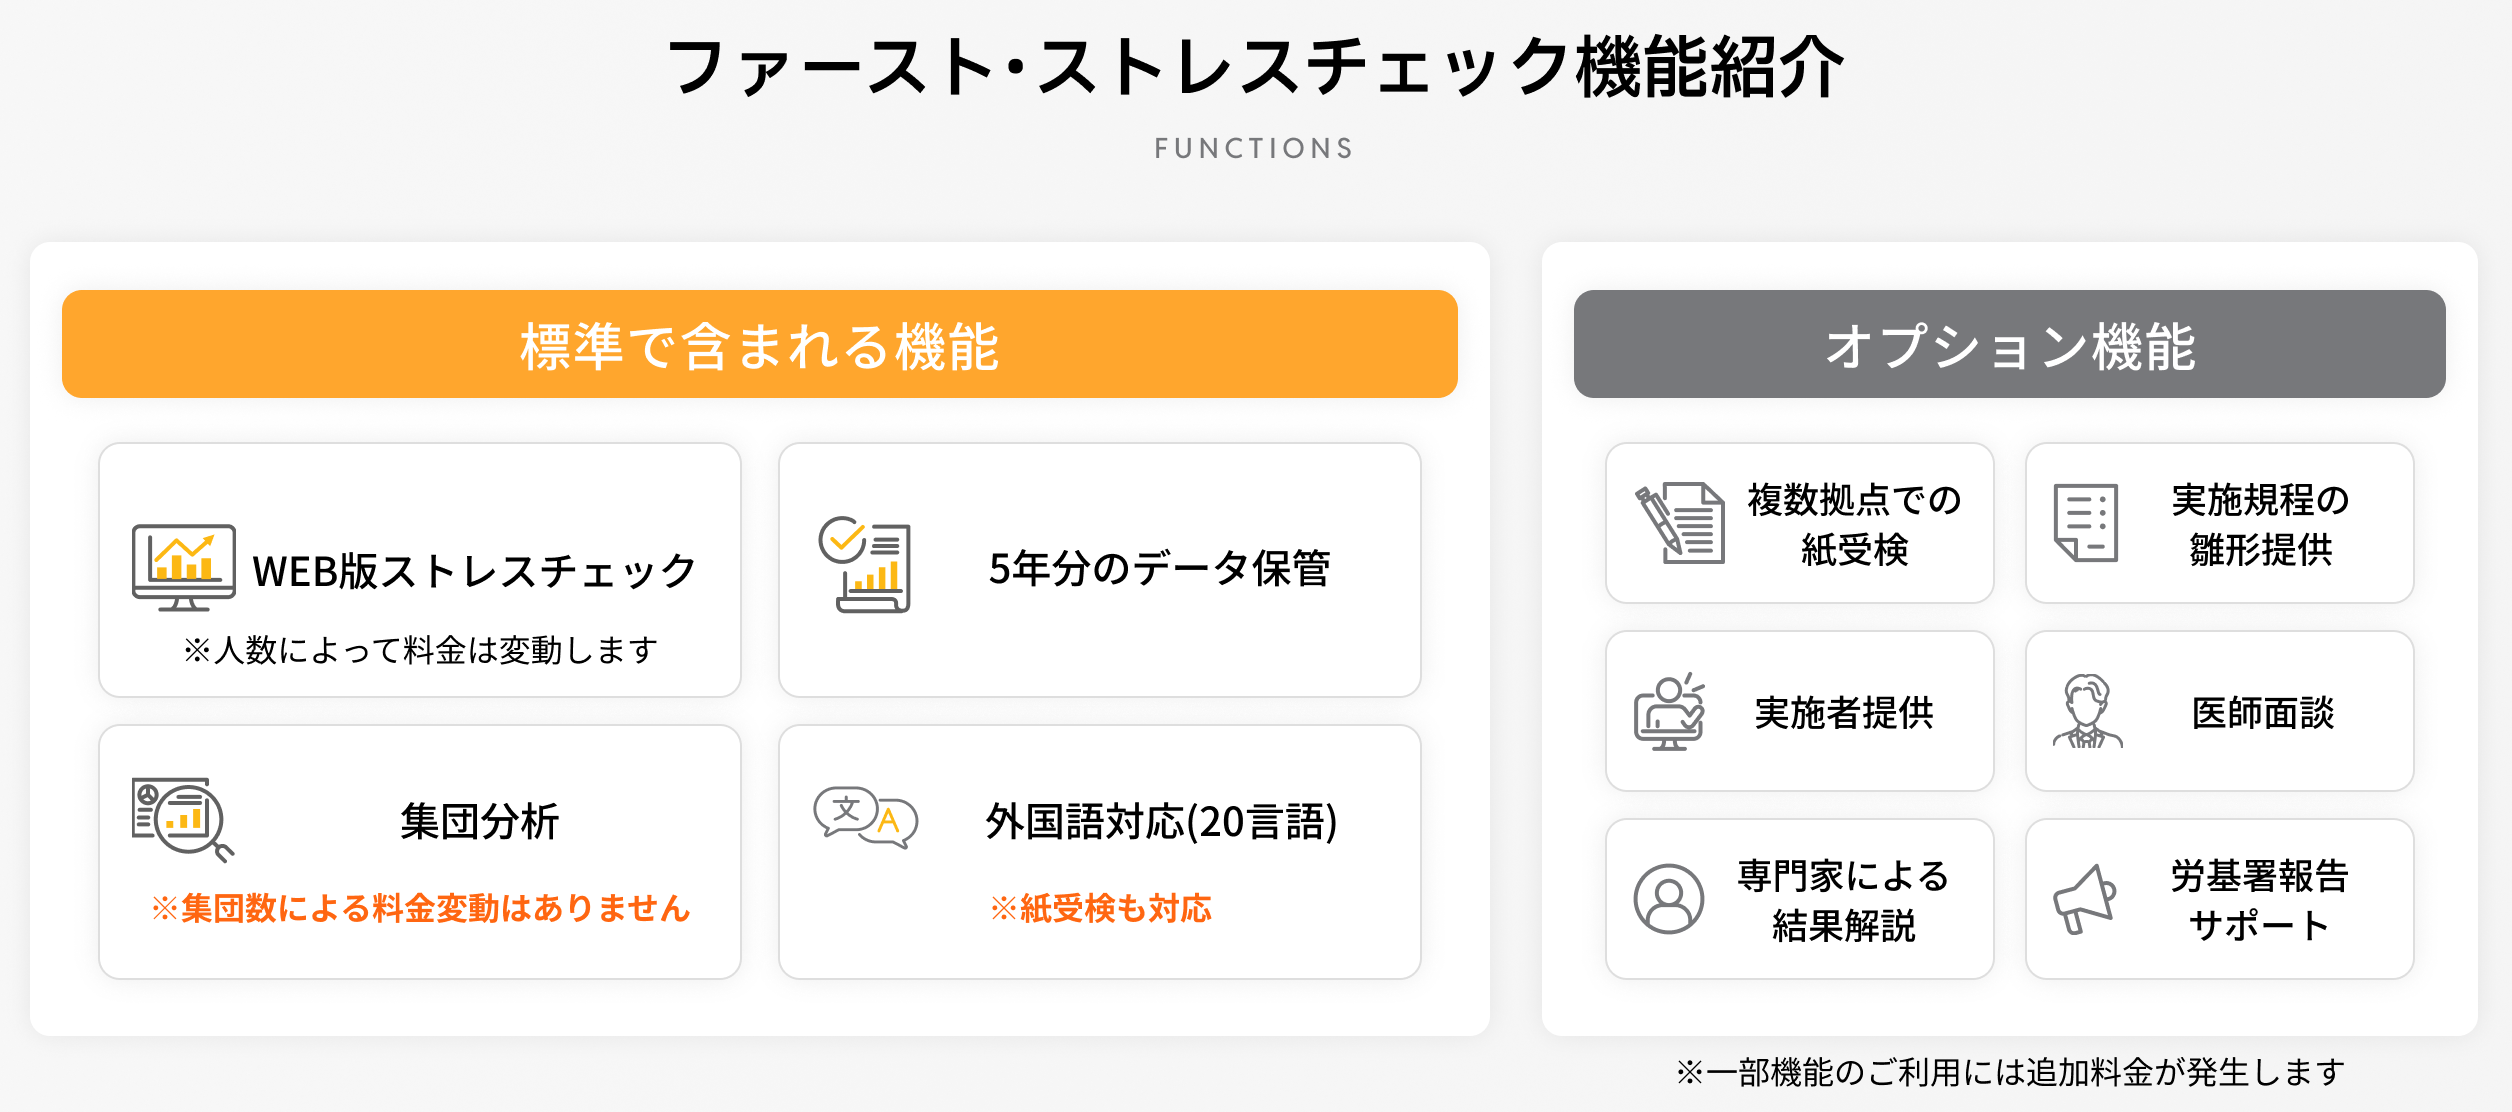Select the 標準で含まれる機能 orange header
Viewport: 2512px width, 1112px height.
coord(760,344)
